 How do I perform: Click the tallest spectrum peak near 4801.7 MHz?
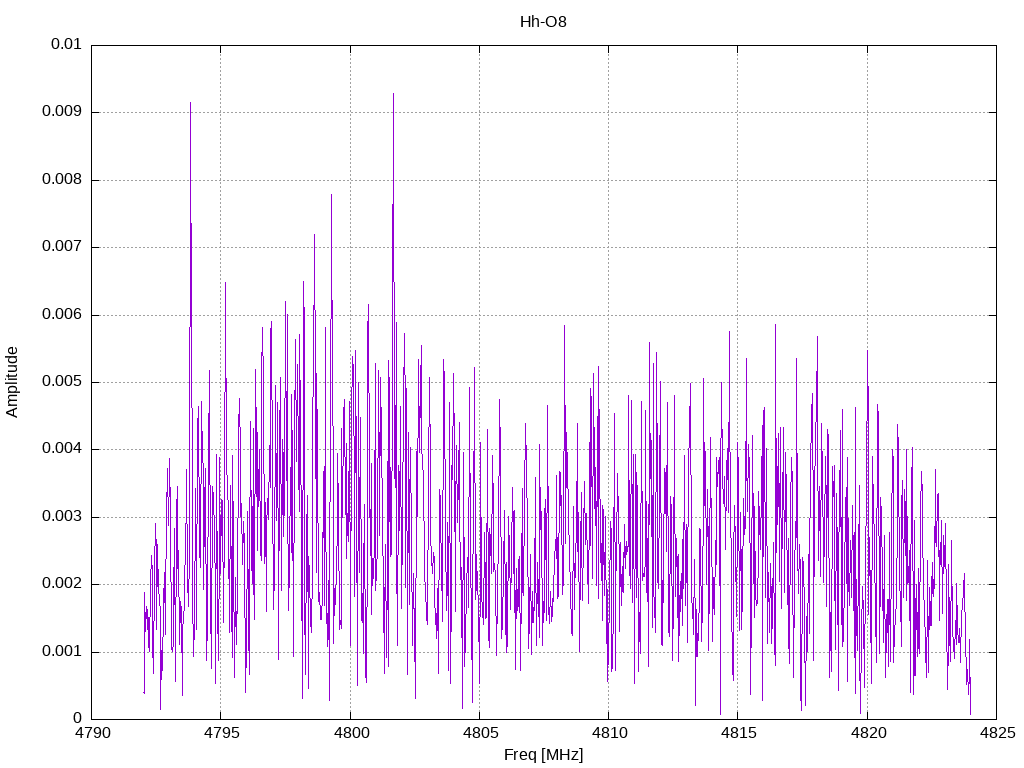click(x=393, y=95)
